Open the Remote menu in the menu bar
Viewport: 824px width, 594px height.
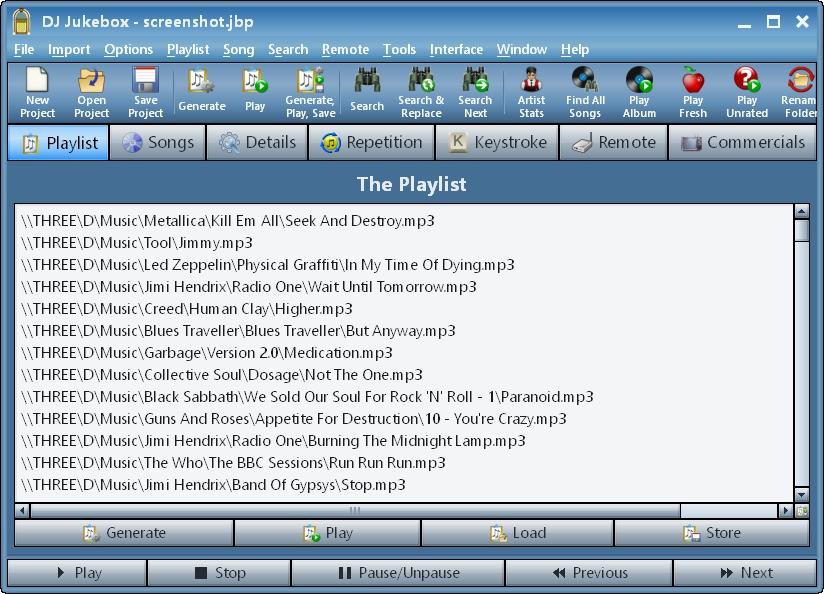(x=345, y=49)
